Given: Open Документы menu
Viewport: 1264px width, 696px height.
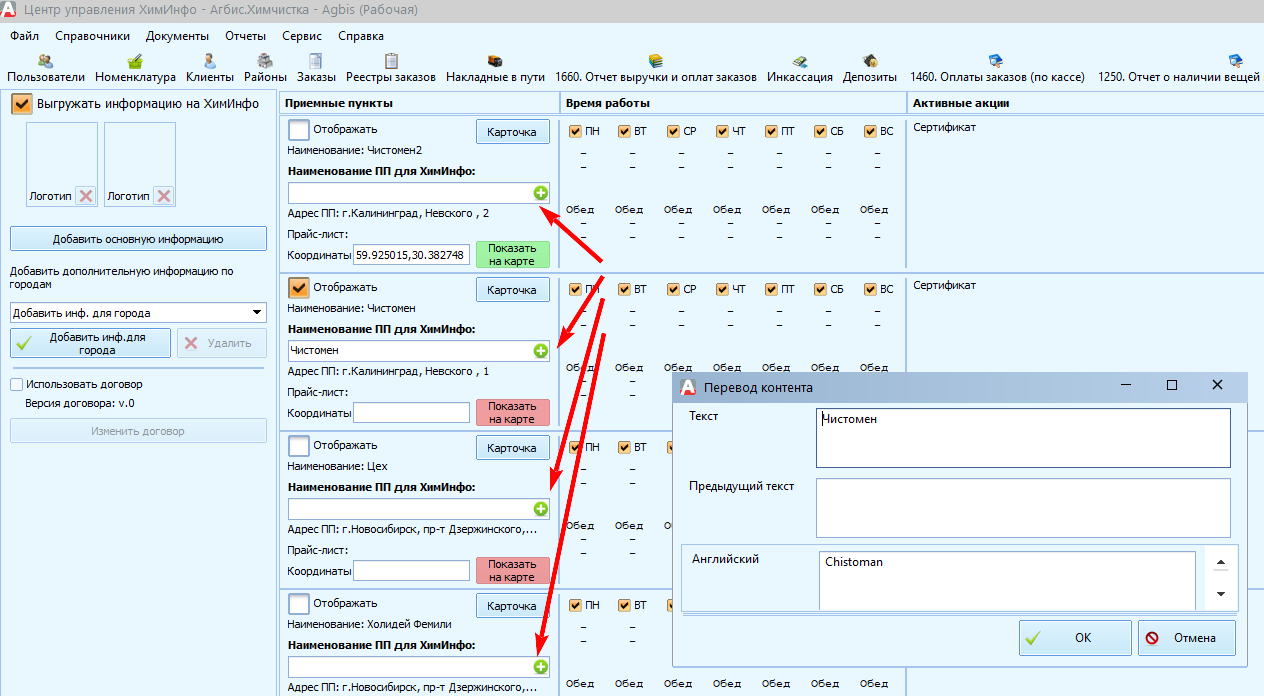Looking at the screenshot, I should [x=177, y=36].
